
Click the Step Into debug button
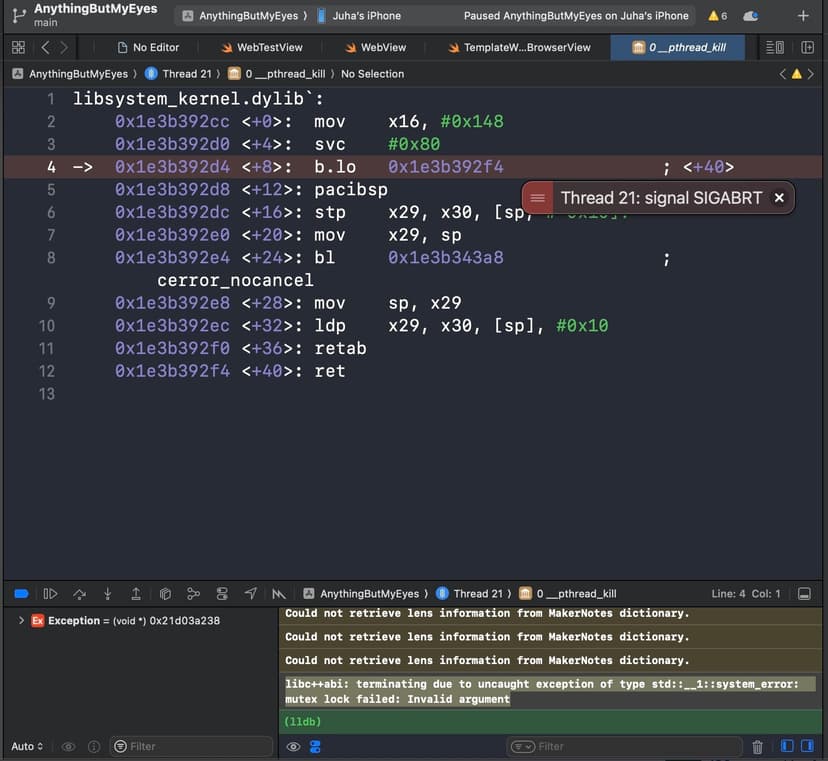click(x=108, y=593)
